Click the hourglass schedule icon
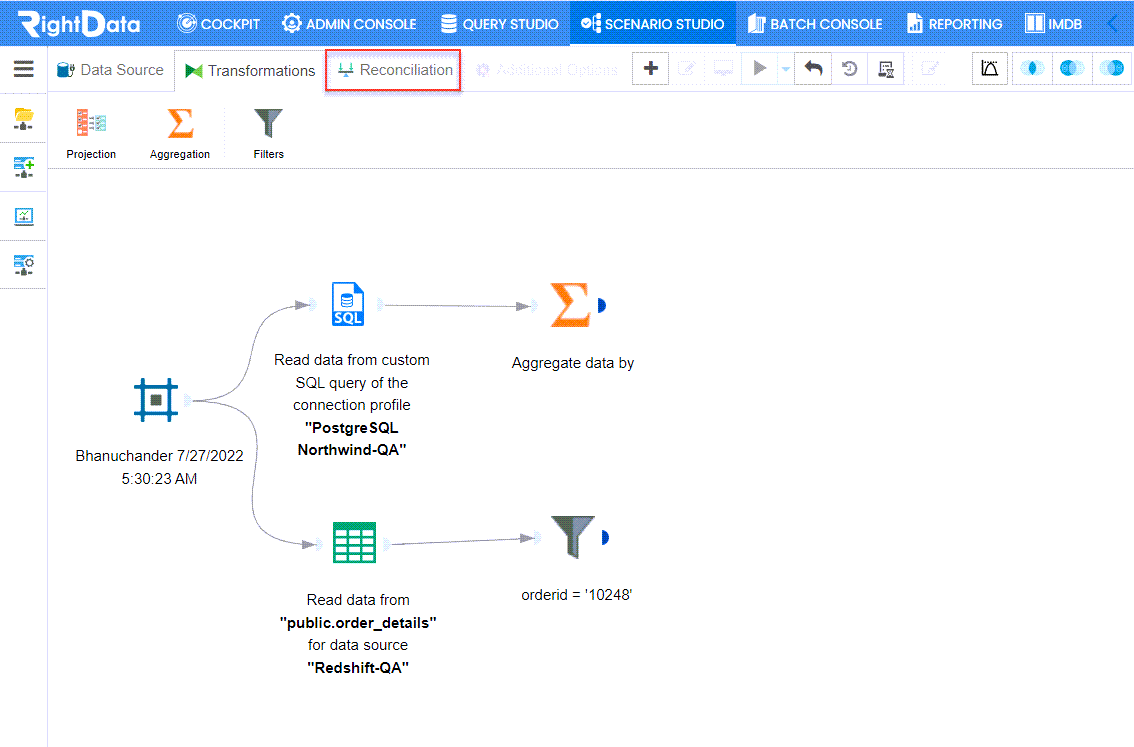 tap(886, 69)
